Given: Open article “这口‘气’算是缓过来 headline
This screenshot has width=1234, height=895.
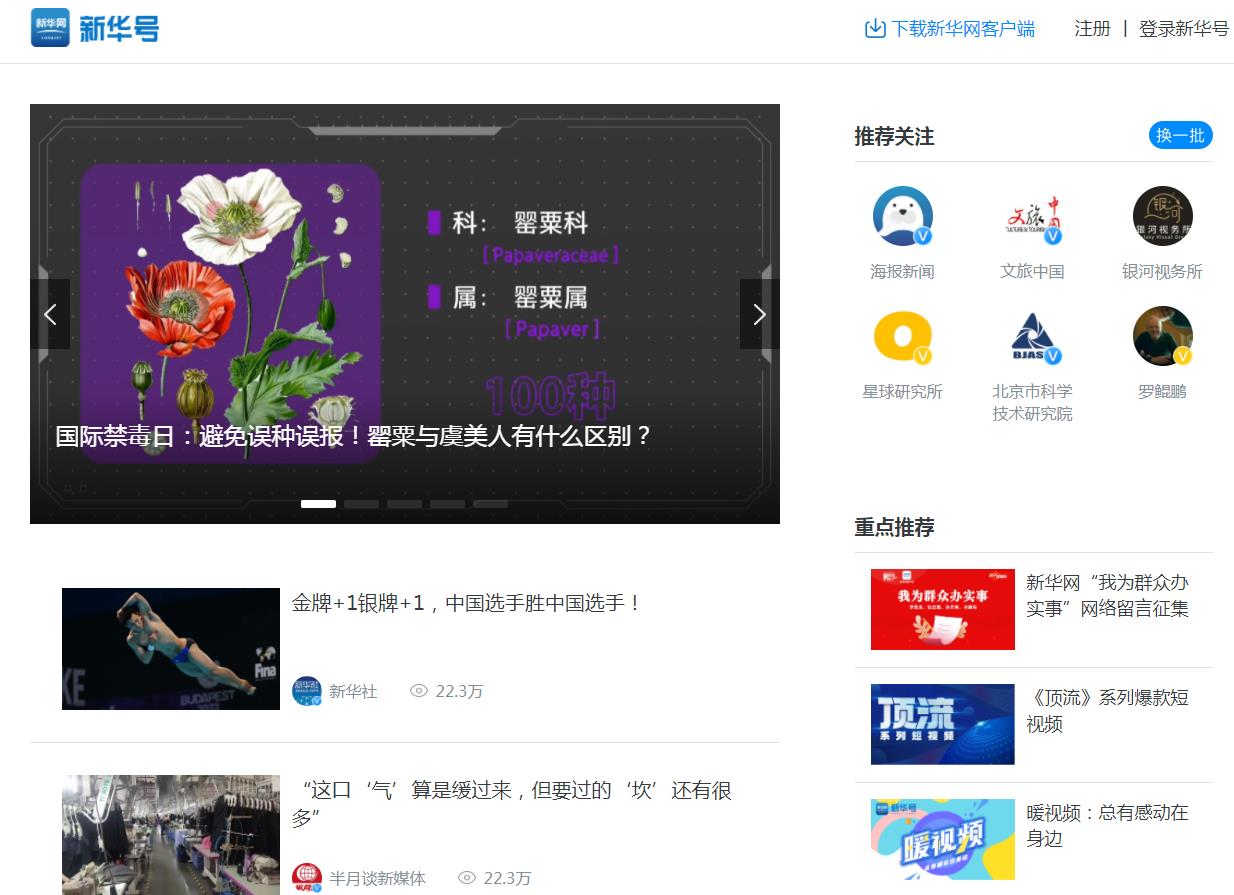Looking at the screenshot, I should tap(512, 804).
